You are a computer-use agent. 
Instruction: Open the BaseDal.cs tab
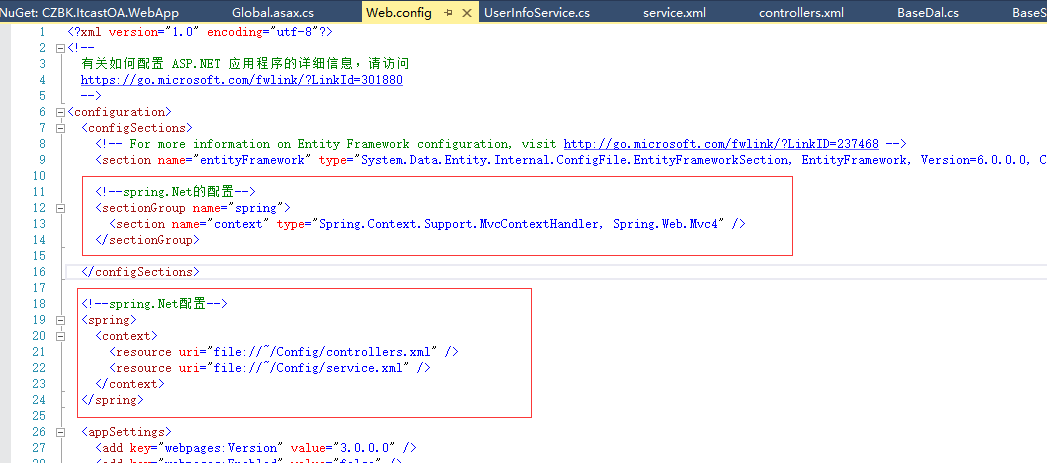(x=928, y=13)
